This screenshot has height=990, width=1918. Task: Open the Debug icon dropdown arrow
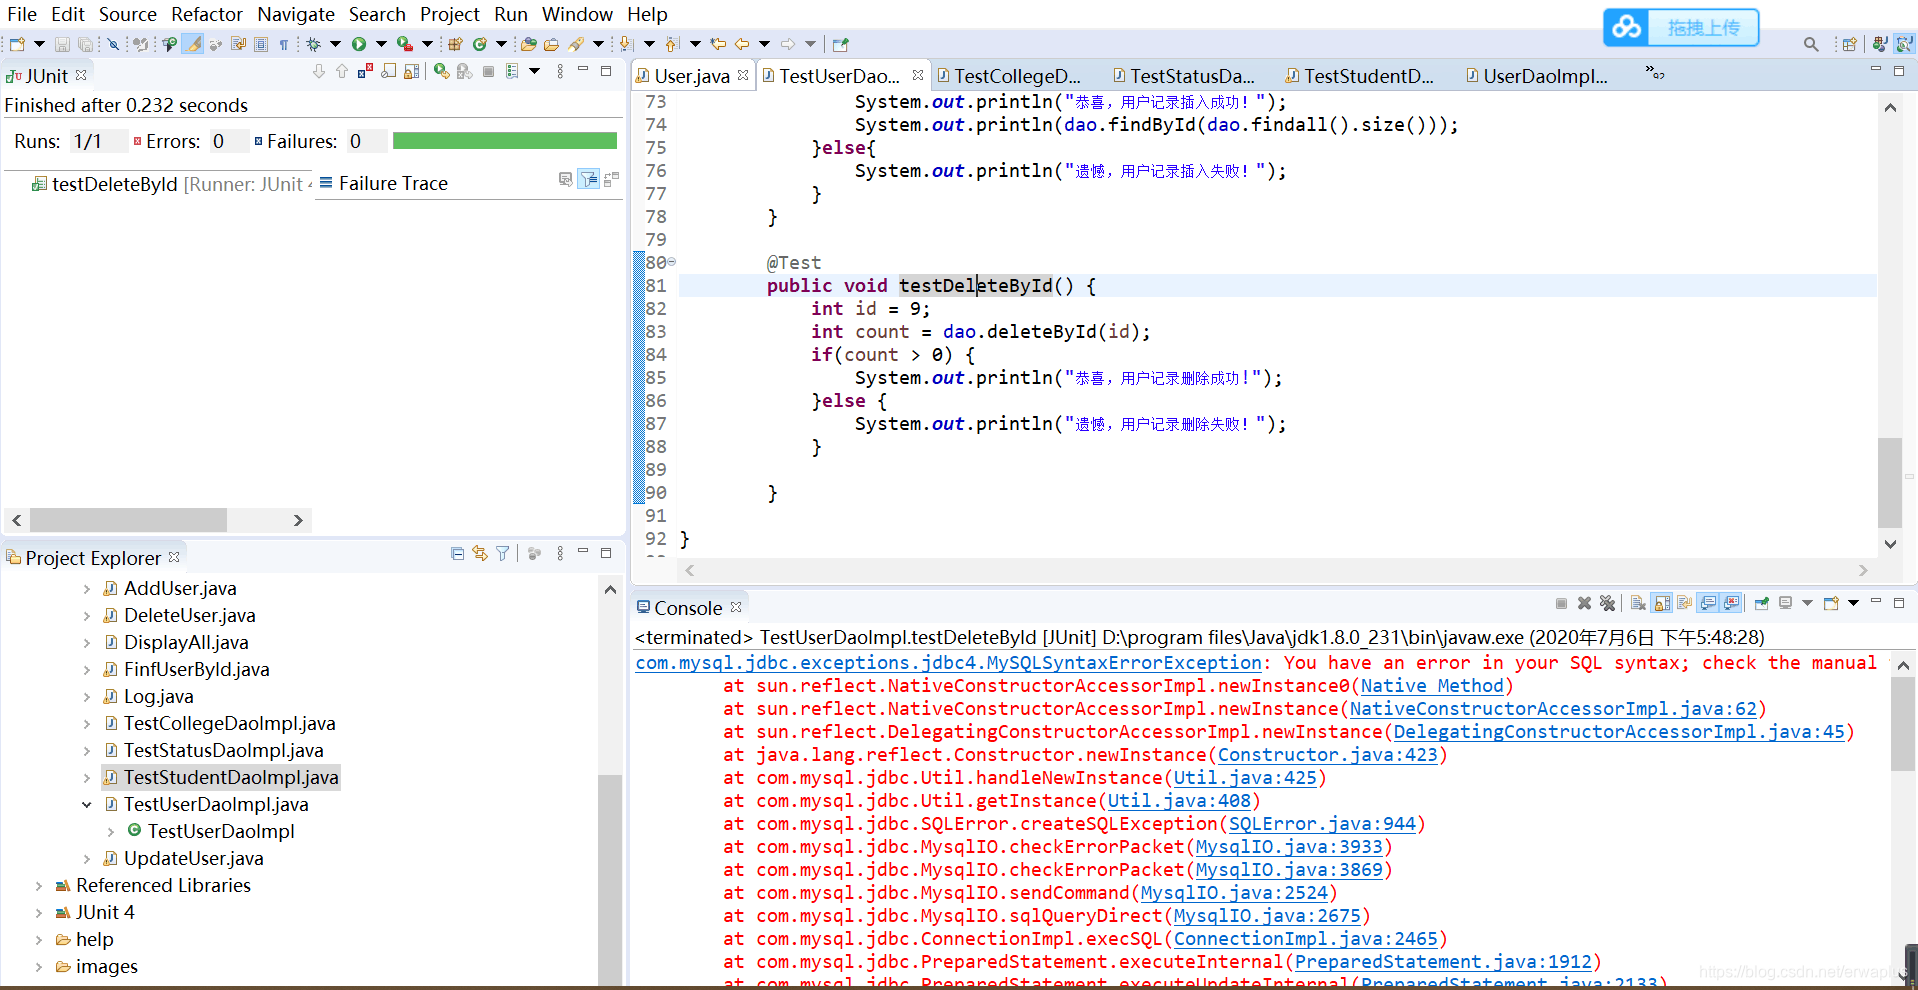[335, 44]
